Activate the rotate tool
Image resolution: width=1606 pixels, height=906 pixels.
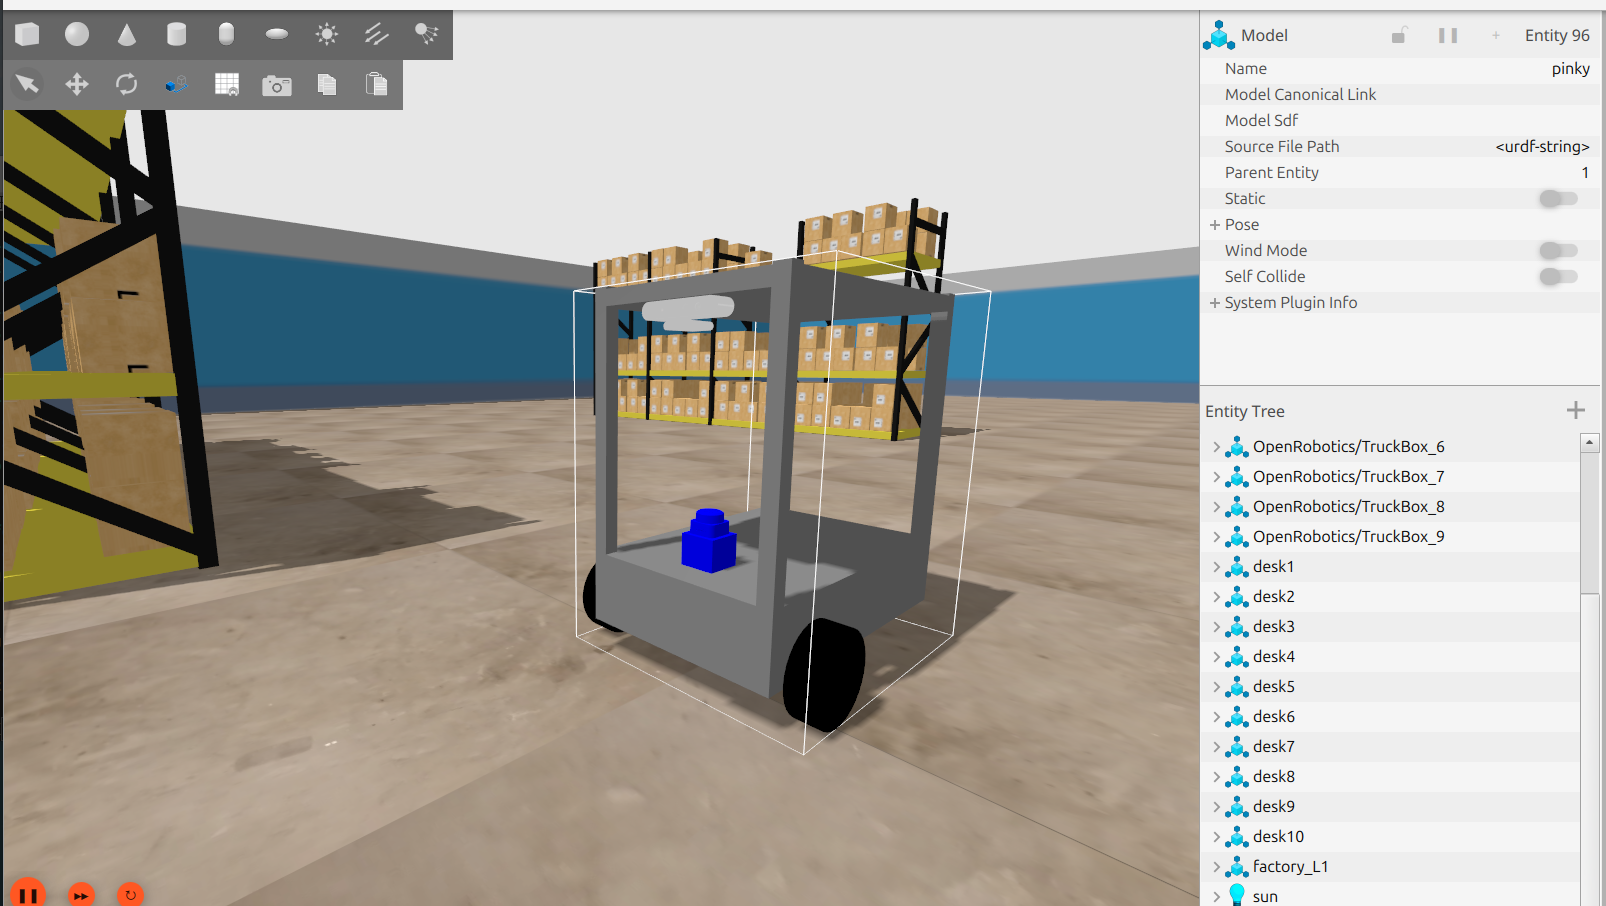pos(127,85)
